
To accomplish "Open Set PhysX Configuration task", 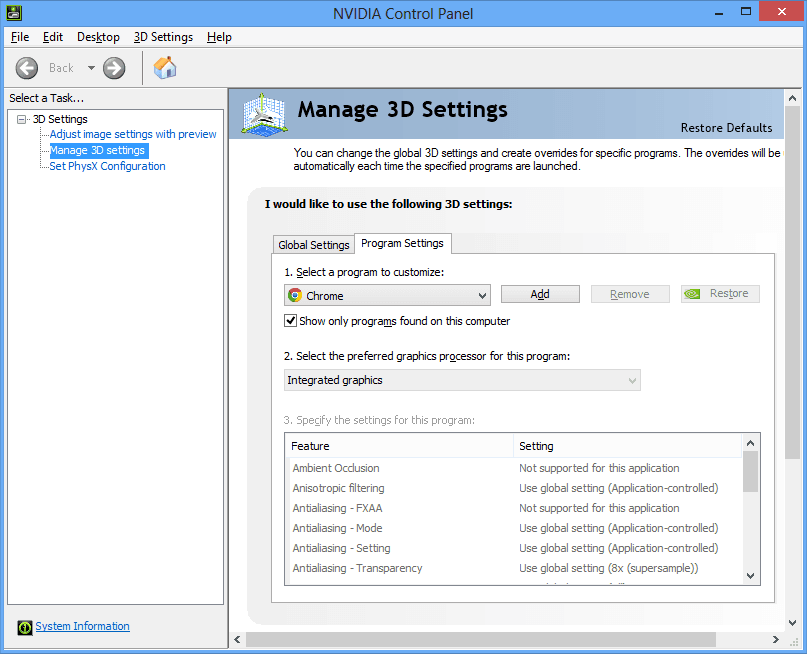I will coord(108,166).
